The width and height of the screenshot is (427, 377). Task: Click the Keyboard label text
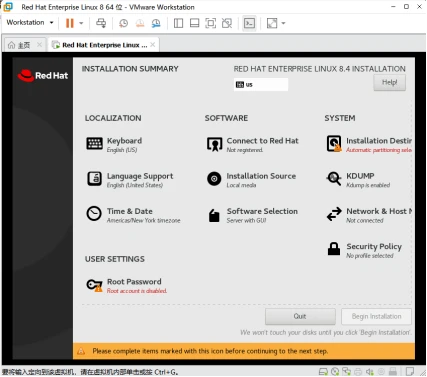click(124, 141)
